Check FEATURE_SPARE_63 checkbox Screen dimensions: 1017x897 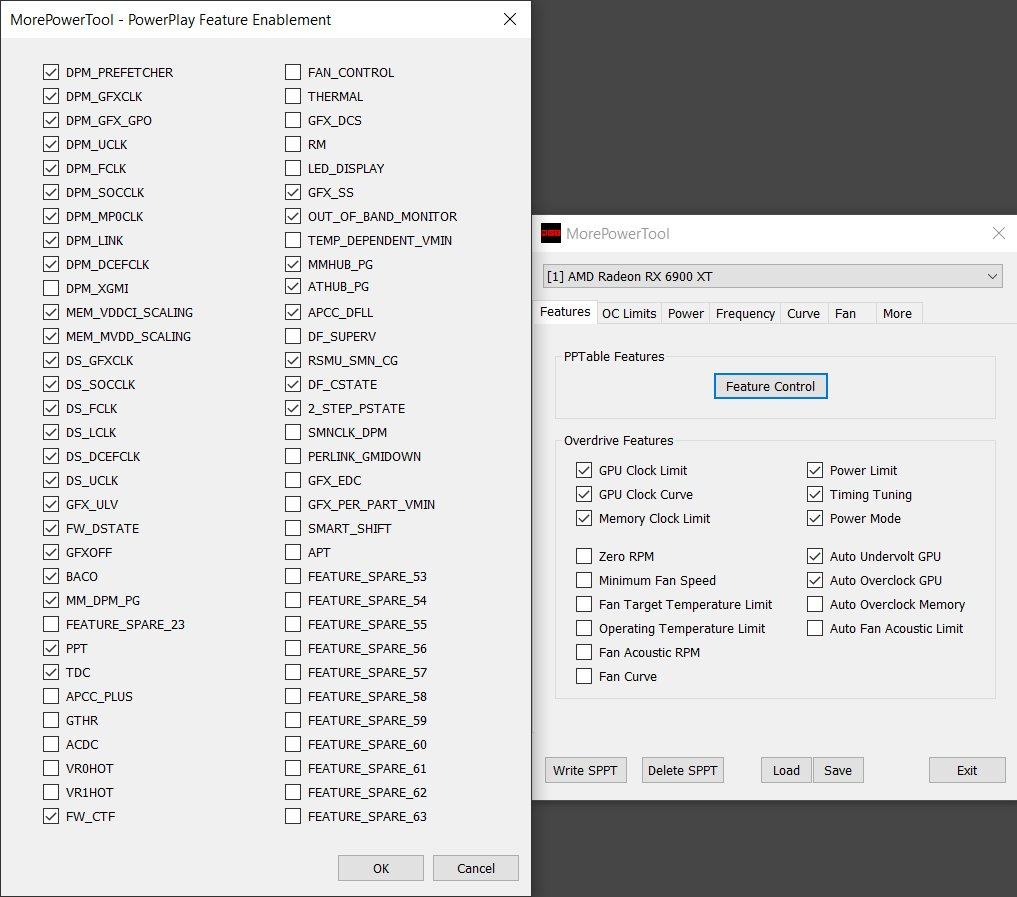click(293, 816)
